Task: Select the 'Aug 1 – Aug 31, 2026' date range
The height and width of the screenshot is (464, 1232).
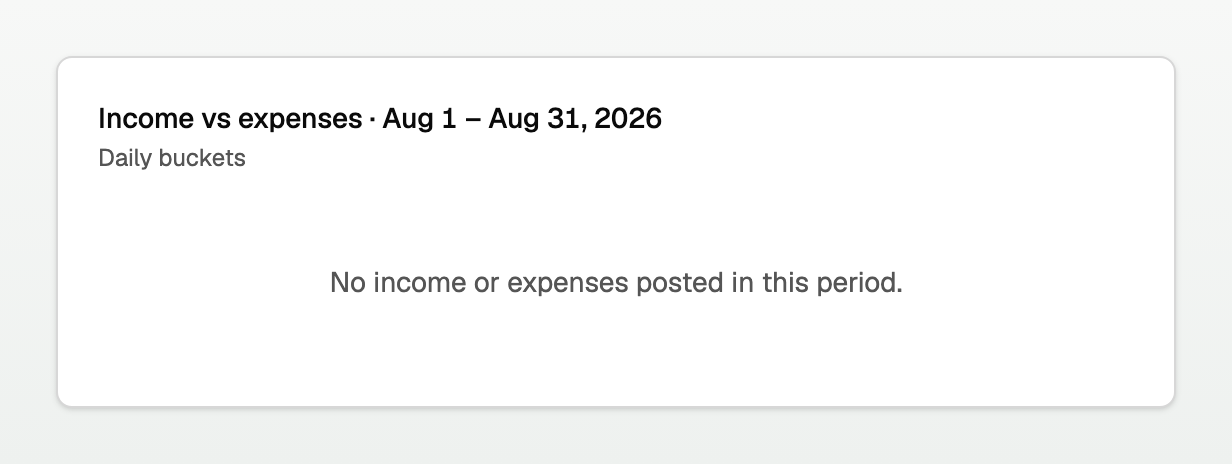Action: pyautogui.click(x=522, y=119)
